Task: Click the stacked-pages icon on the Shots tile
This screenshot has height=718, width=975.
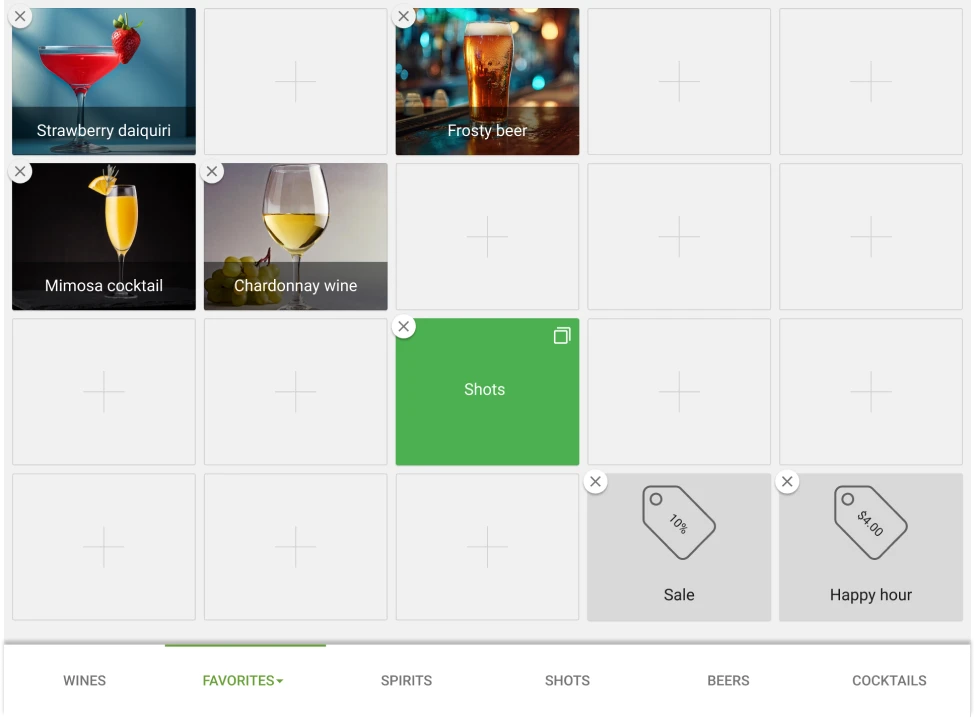Action: [x=562, y=336]
